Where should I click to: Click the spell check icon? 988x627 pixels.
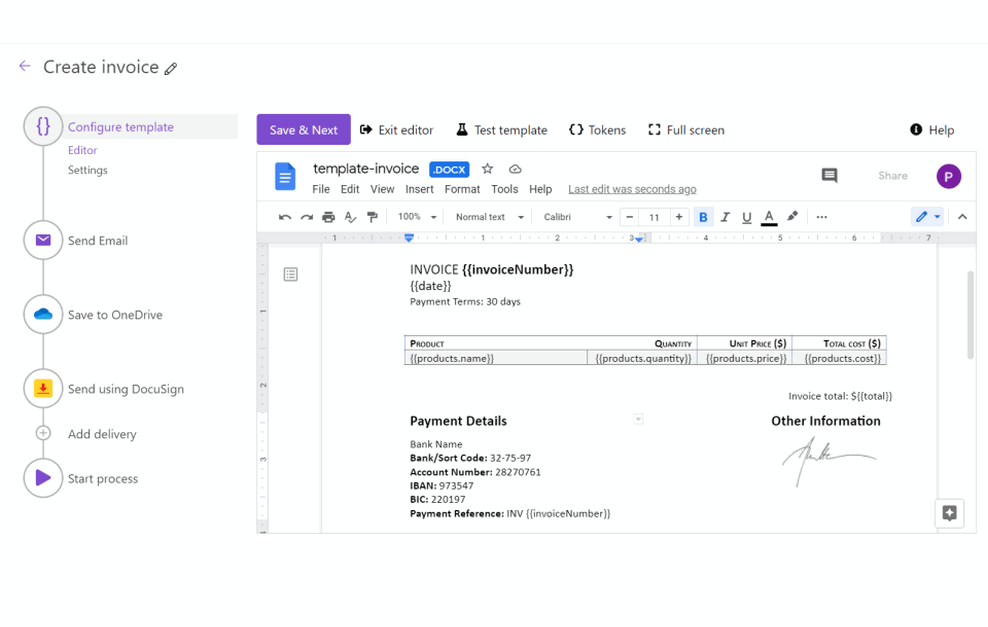click(350, 217)
